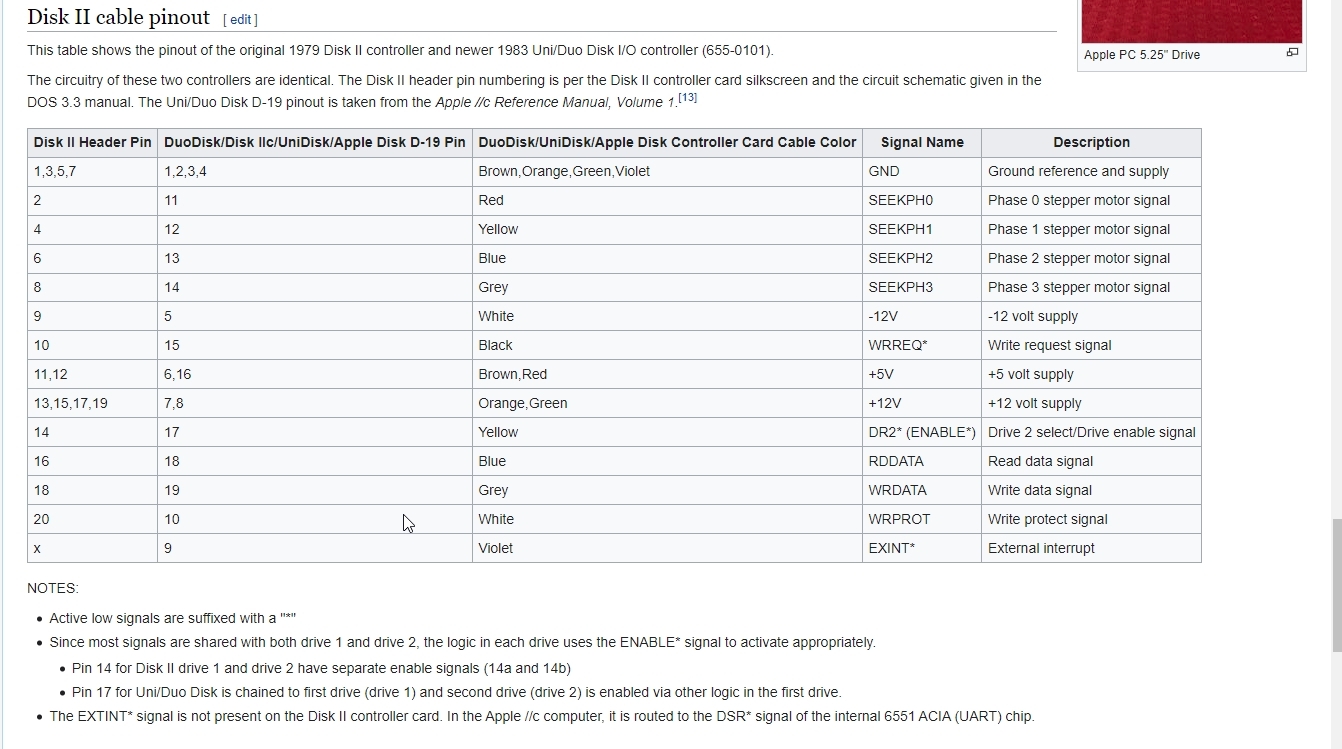Enlarge the Apple PC 5.25" Drive image icon
This screenshot has height=749, width=1342.
coord(1292,53)
